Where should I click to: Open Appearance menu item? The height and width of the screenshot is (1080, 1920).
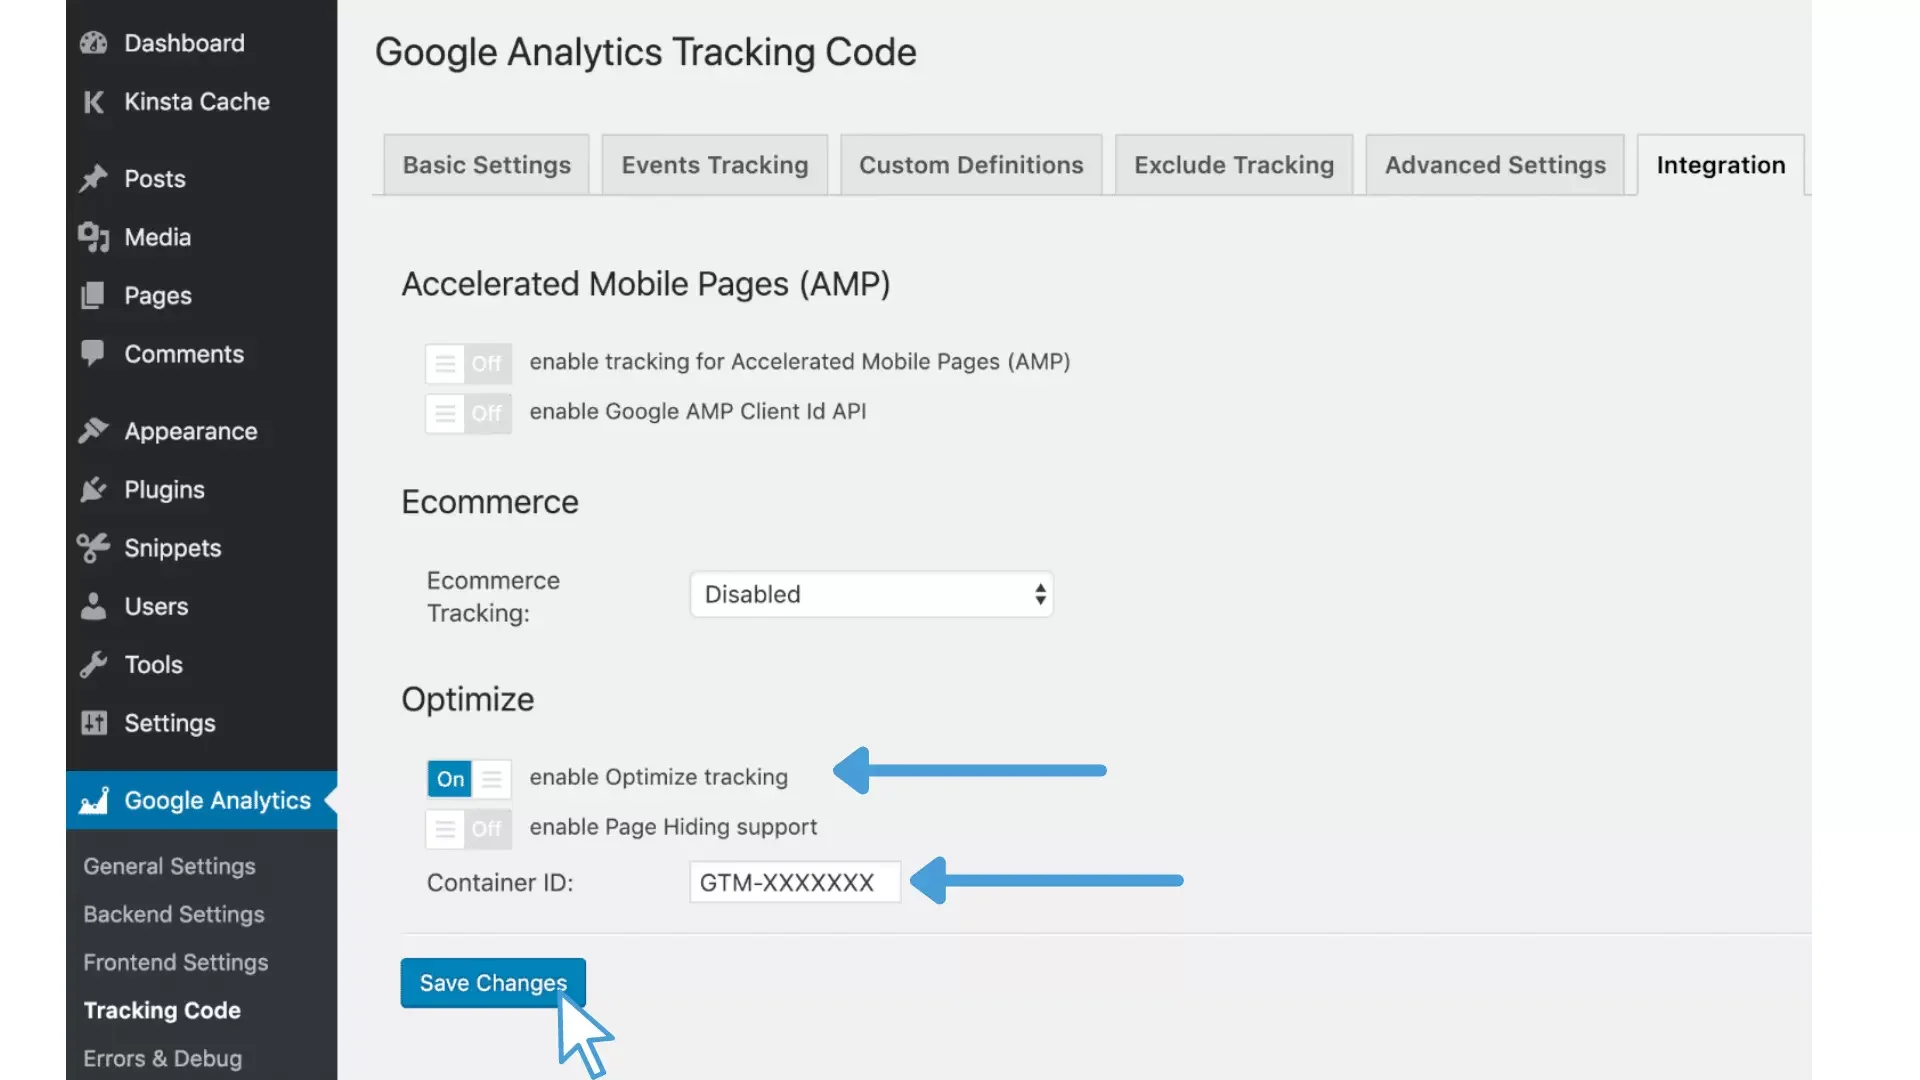coord(202,431)
